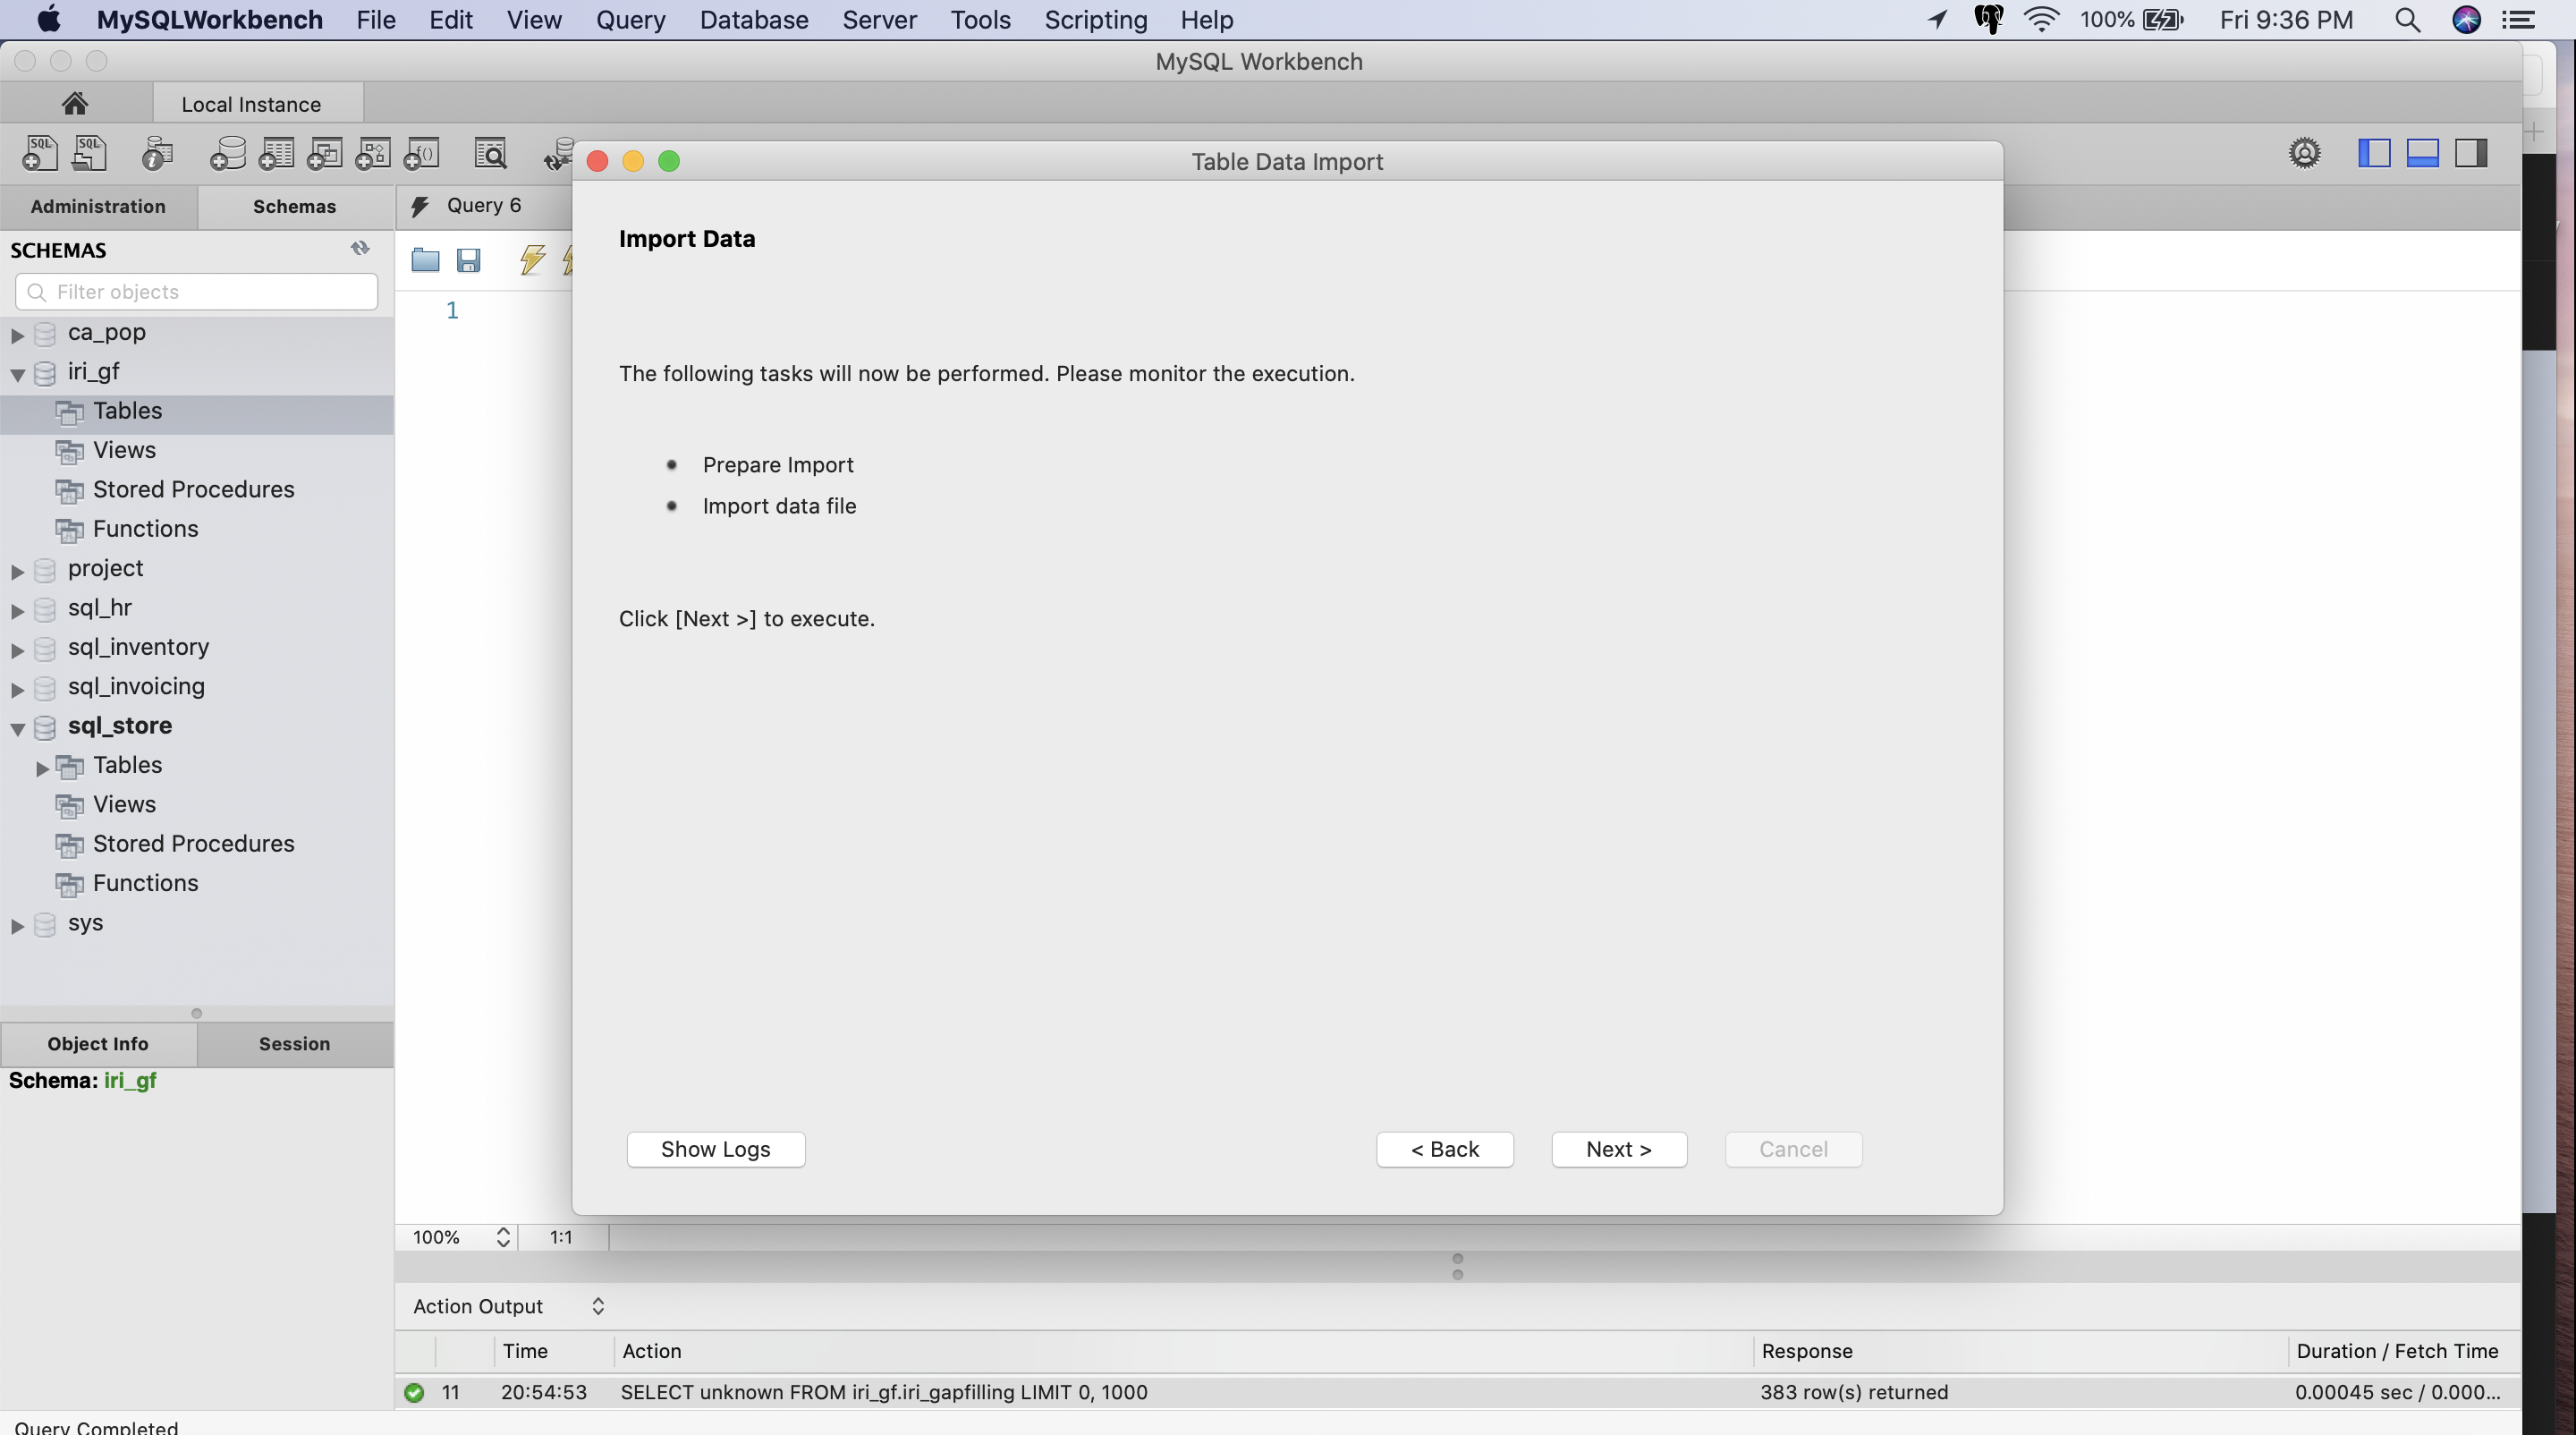The height and width of the screenshot is (1435, 2576).
Task: Click the Response column header
Action: 1806,1350
